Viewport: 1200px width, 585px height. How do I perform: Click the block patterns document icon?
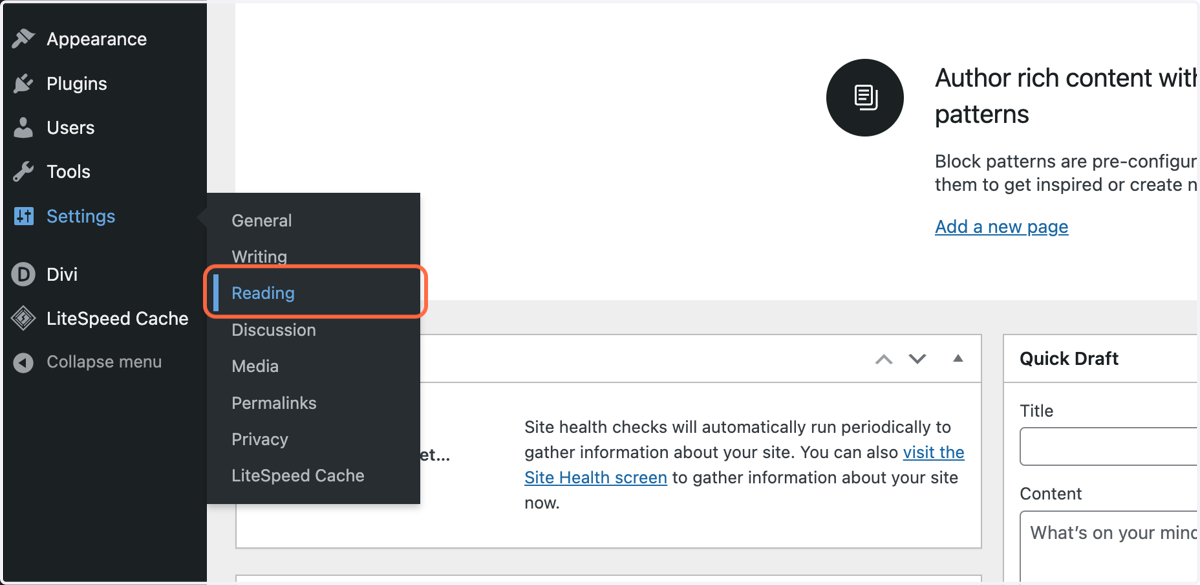click(865, 98)
